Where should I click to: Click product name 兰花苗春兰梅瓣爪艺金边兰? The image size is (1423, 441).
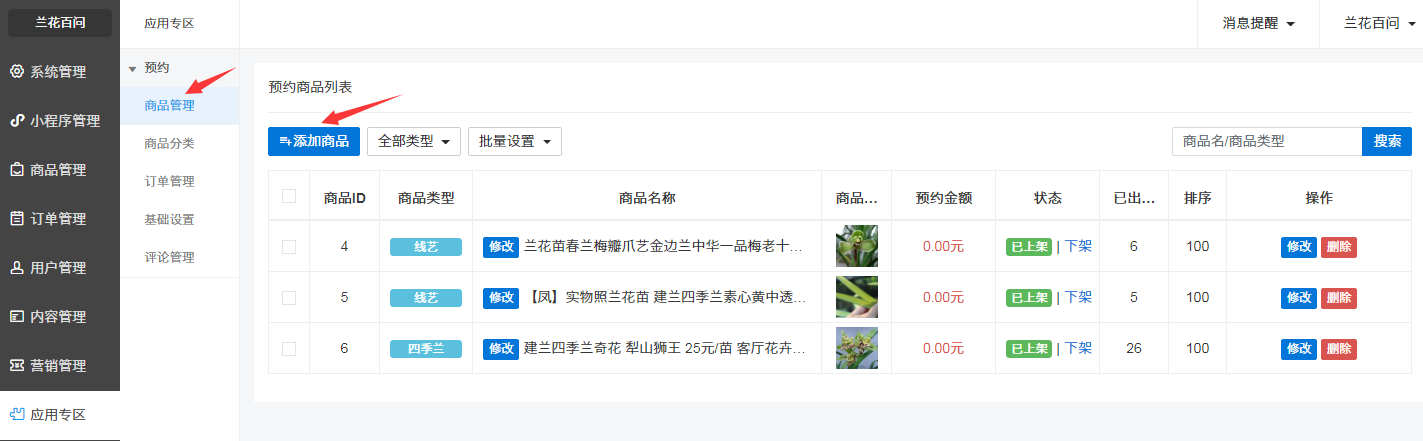click(664, 246)
